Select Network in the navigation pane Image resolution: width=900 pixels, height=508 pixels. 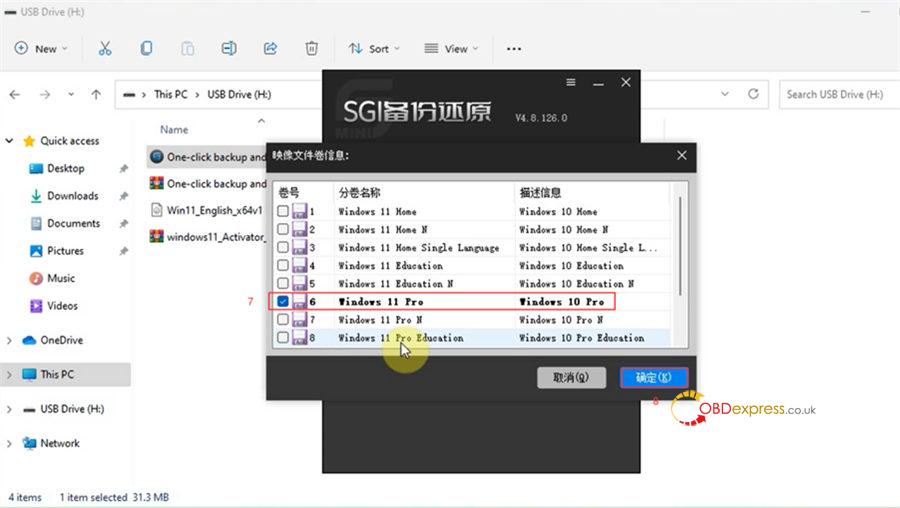(60, 444)
